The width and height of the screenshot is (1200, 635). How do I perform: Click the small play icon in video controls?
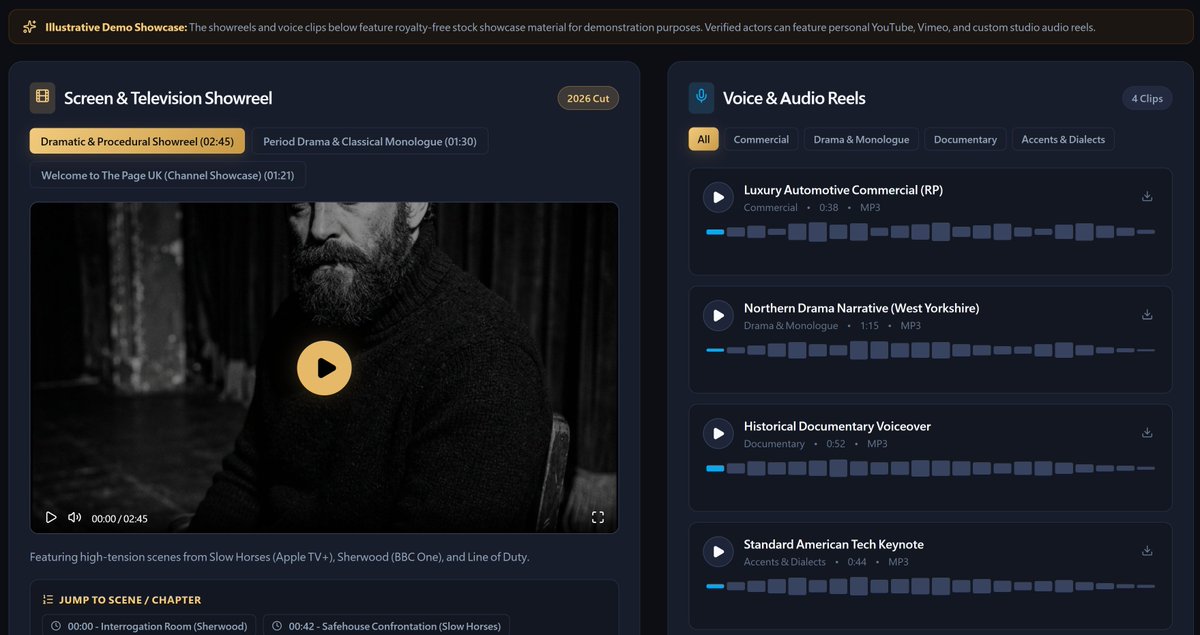click(x=51, y=517)
